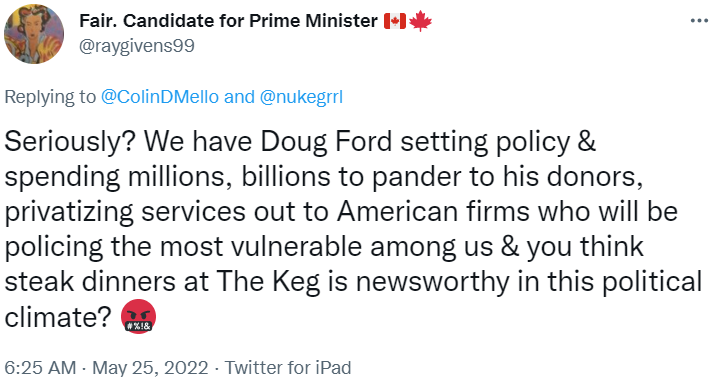712x377 pixels.
Task: Open the 'Twitter for iPad' source link
Action: (x=288, y=367)
